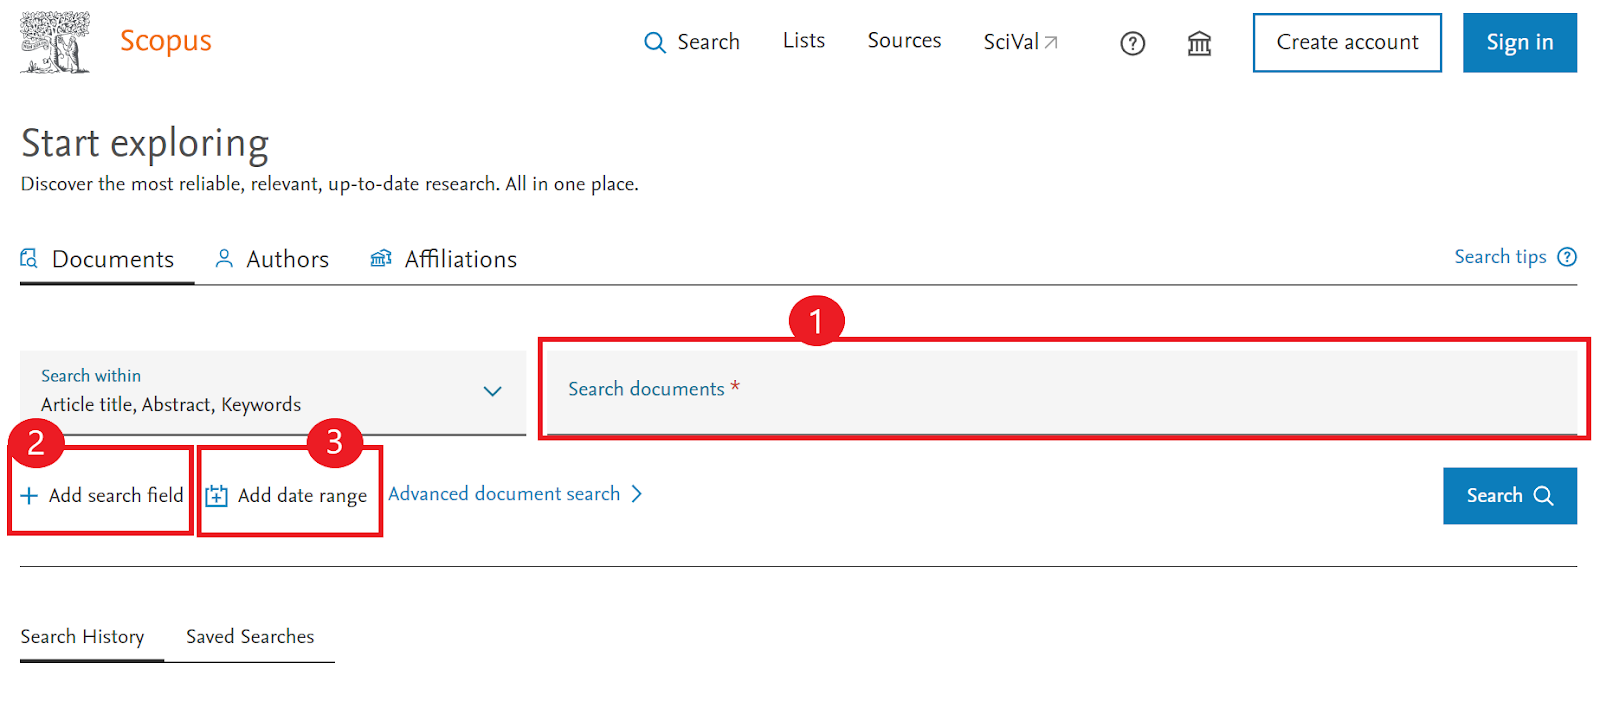Switch to the Authors tab
This screenshot has width=1600, height=702.
click(272, 260)
